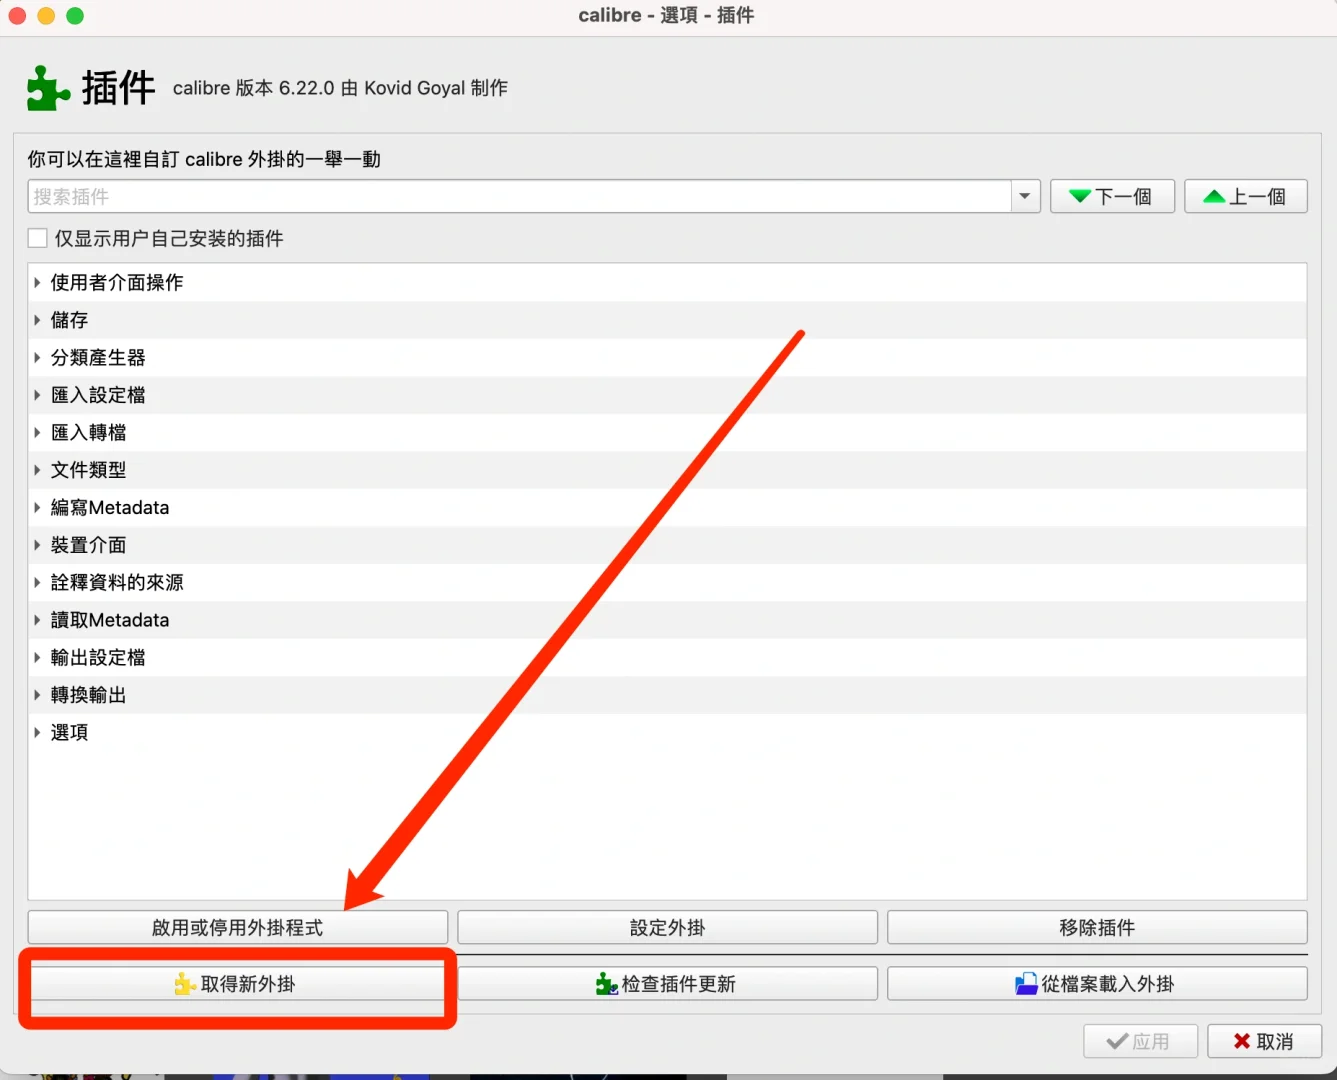Focus the 搜索插件 search field
Viewport: 1337px width, 1080px height.
tap(520, 196)
